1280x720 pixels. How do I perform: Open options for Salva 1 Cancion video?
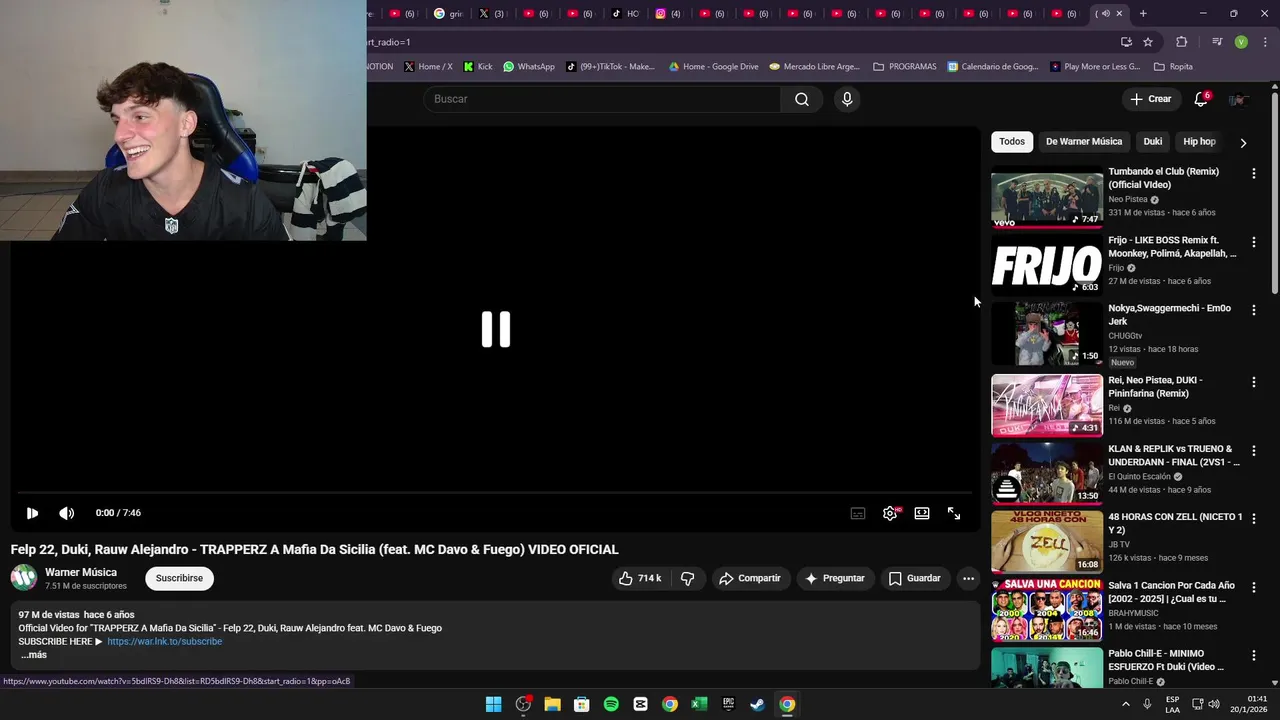tap(1254, 587)
